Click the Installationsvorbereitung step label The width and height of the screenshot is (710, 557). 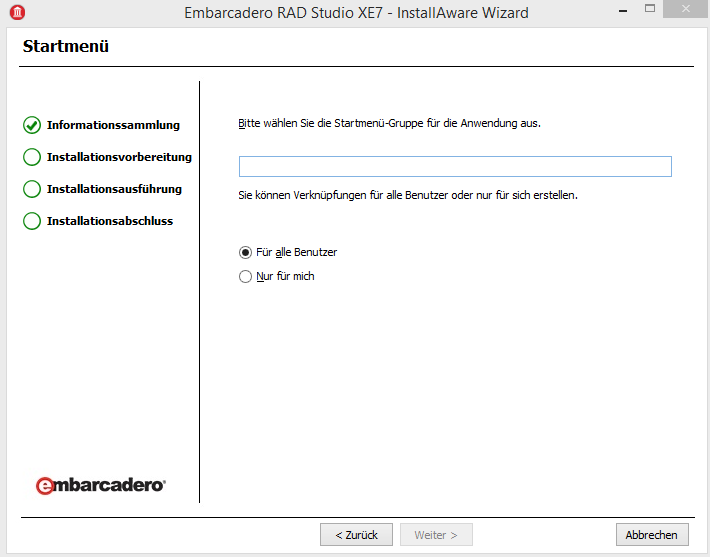click(119, 157)
